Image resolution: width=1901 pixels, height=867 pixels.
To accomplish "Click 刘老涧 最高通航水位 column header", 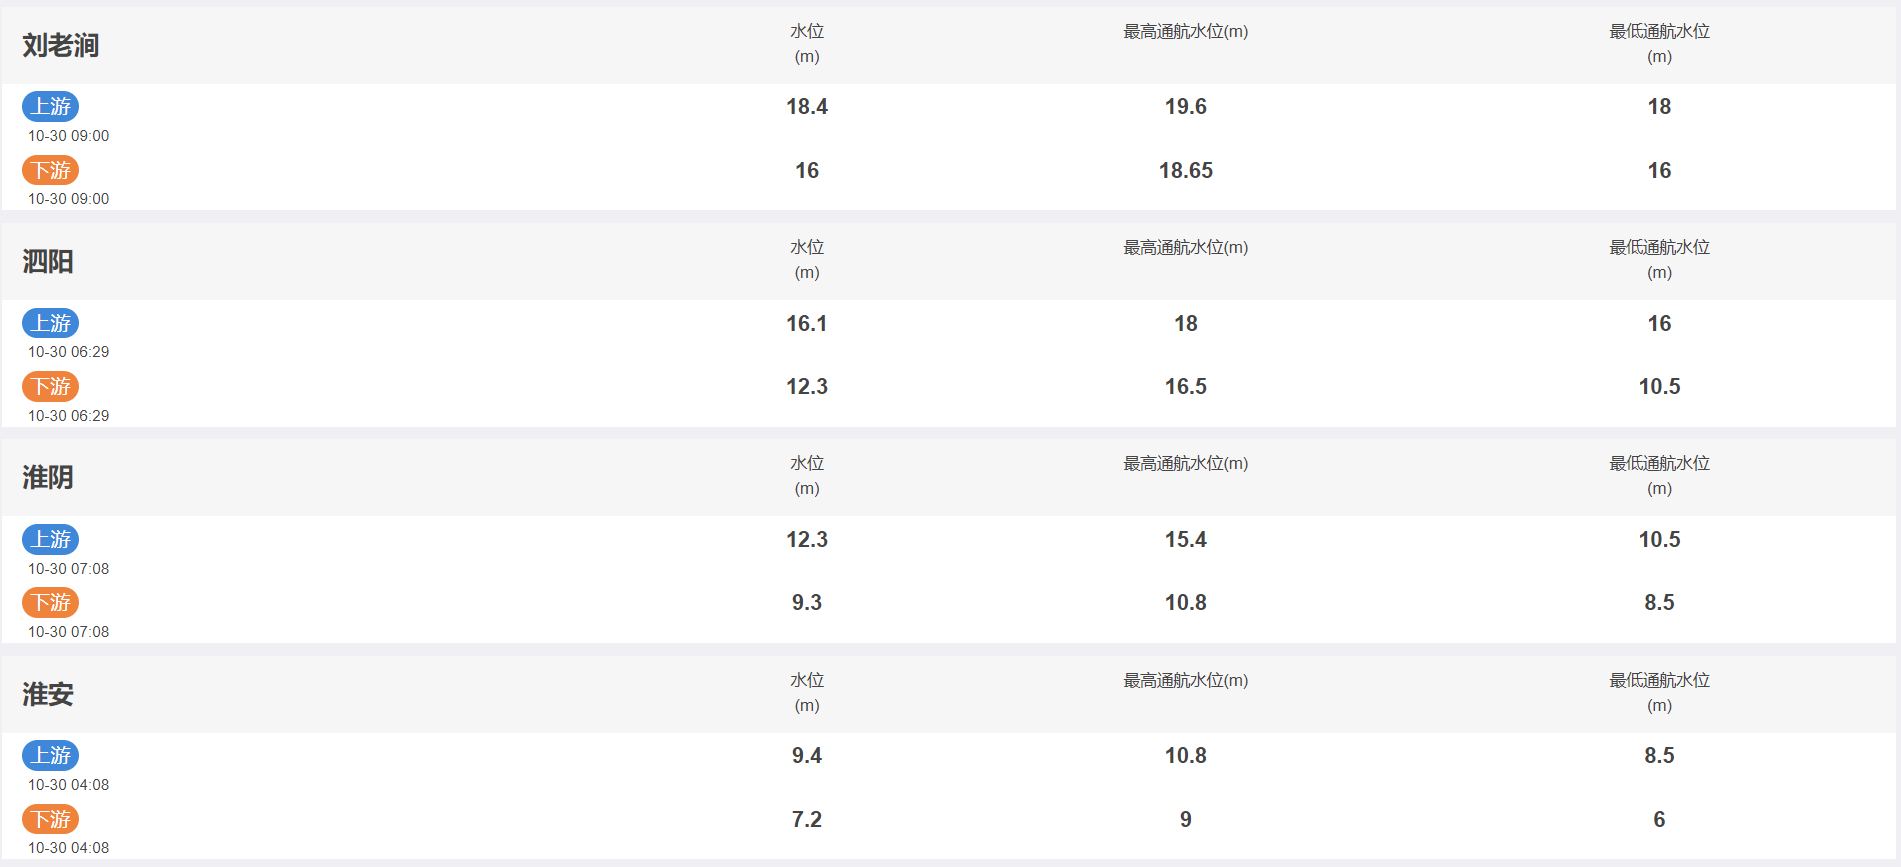I will pyautogui.click(x=1186, y=32).
